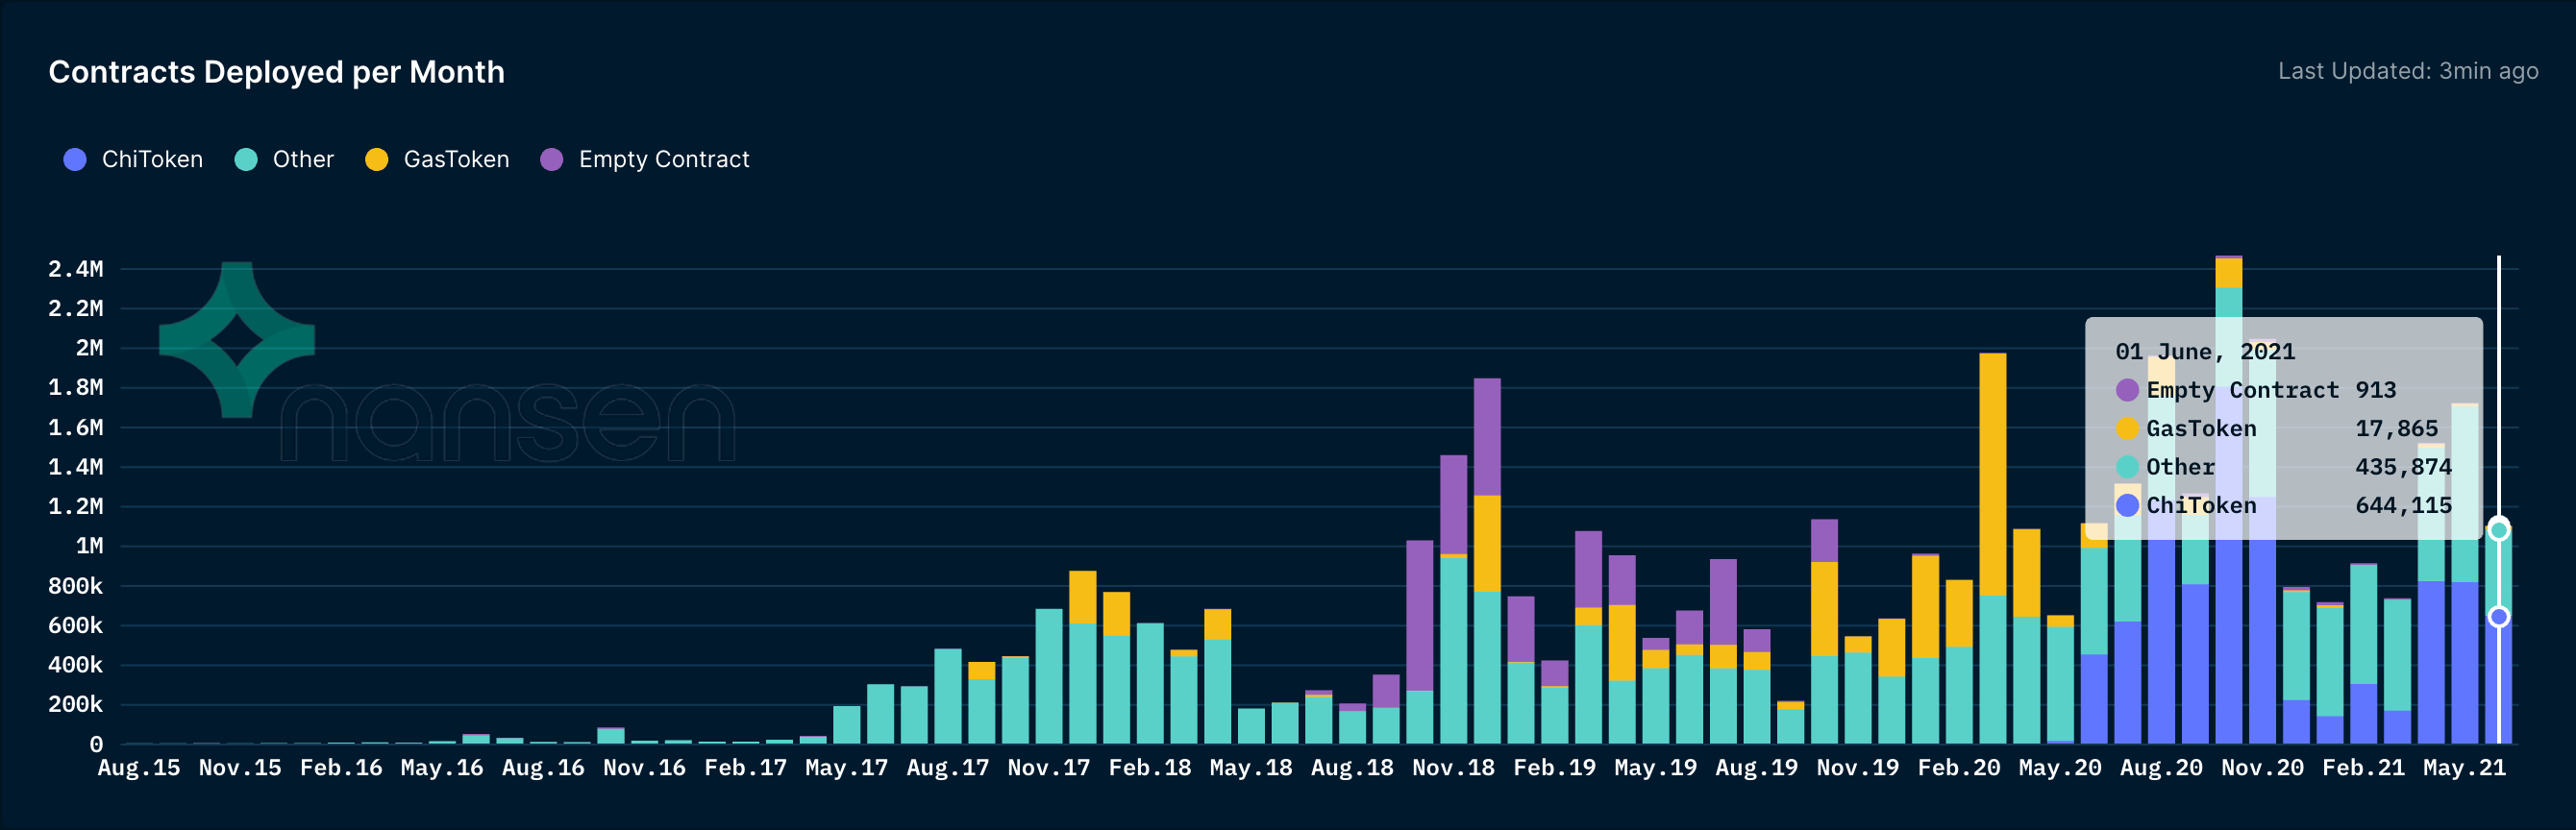The height and width of the screenshot is (830, 2576).
Task: Click the "400k" y-axis label
Action: [76, 665]
